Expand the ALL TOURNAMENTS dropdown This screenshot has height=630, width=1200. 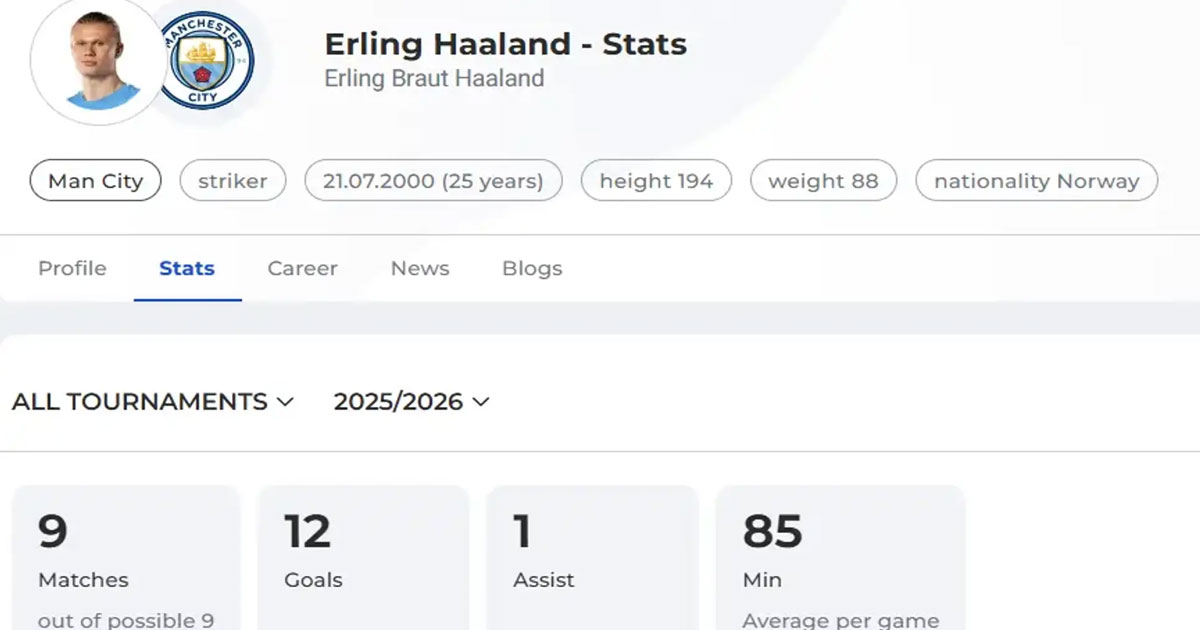point(153,401)
